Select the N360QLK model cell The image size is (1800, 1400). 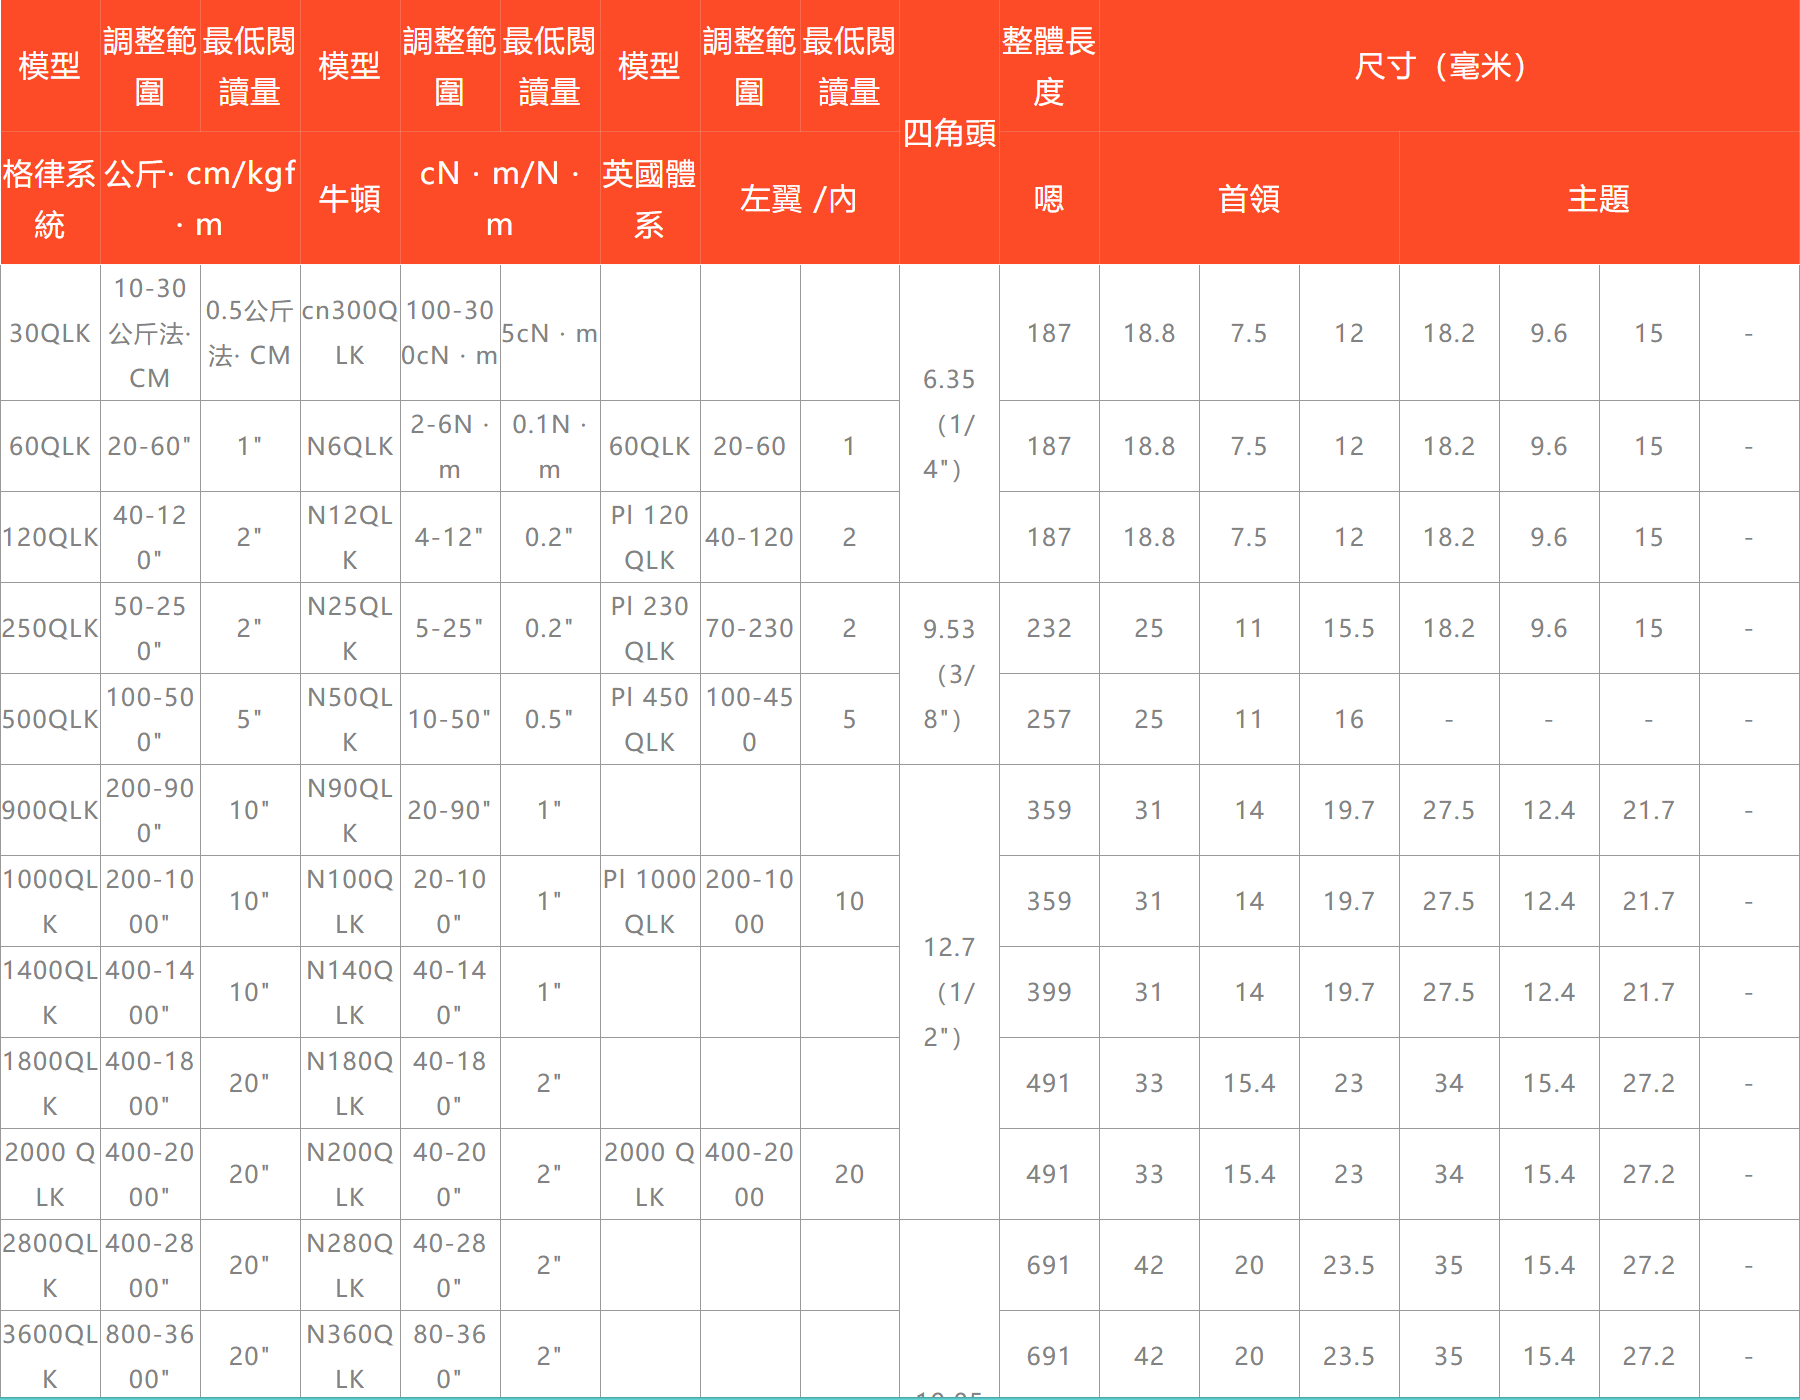coord(350,1356)
